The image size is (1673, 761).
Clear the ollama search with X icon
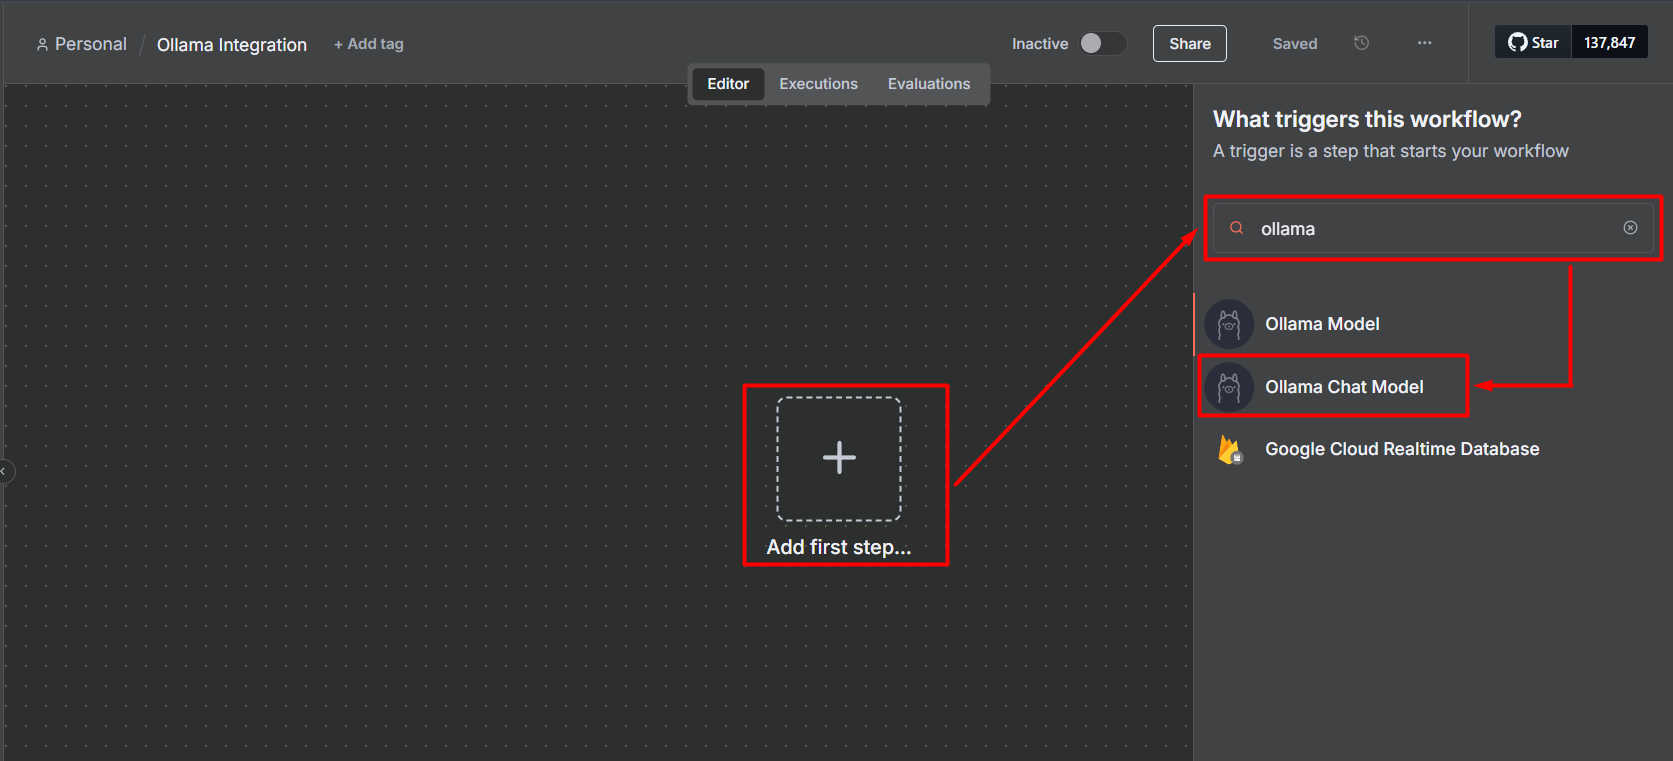pos(1630,228)
